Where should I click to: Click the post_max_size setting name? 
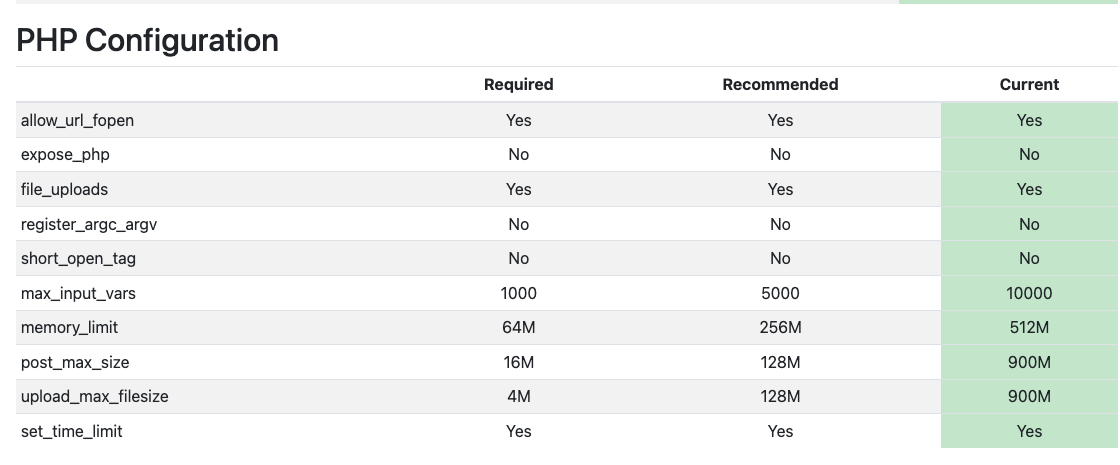[75, 362]
